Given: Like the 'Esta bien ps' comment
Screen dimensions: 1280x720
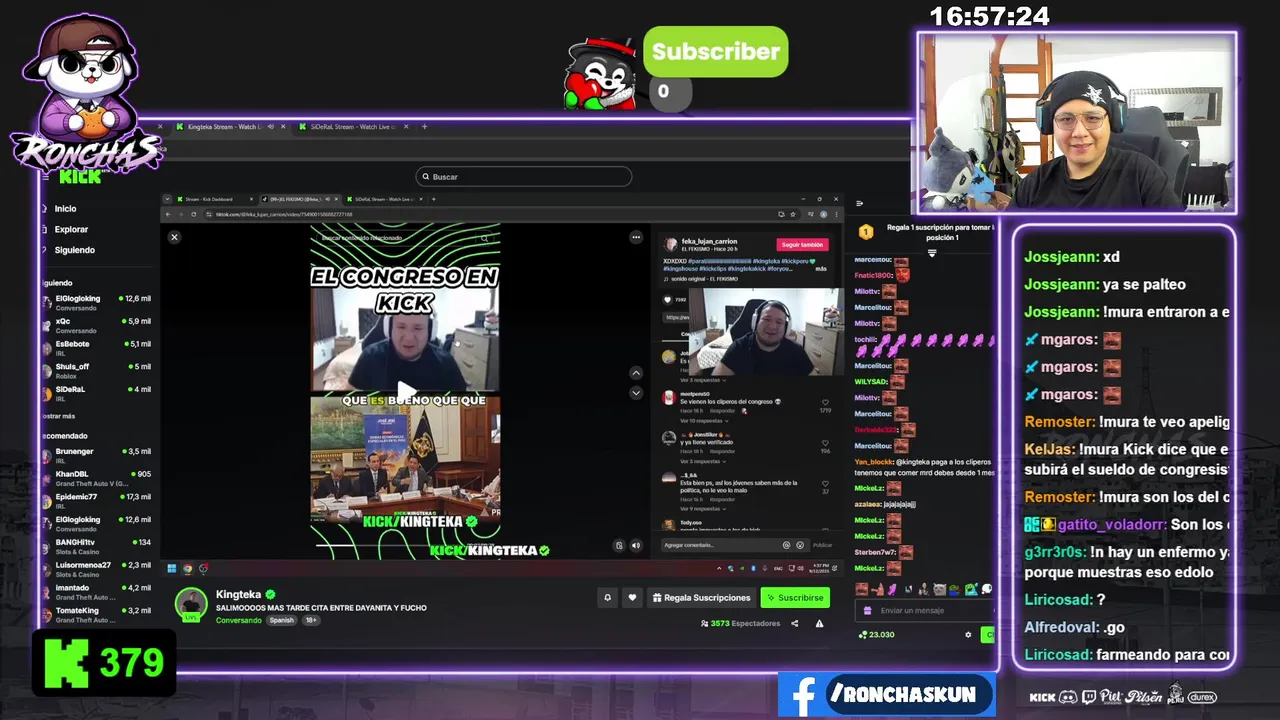Looking at the screenshot, I should click(x=825, y=483).
